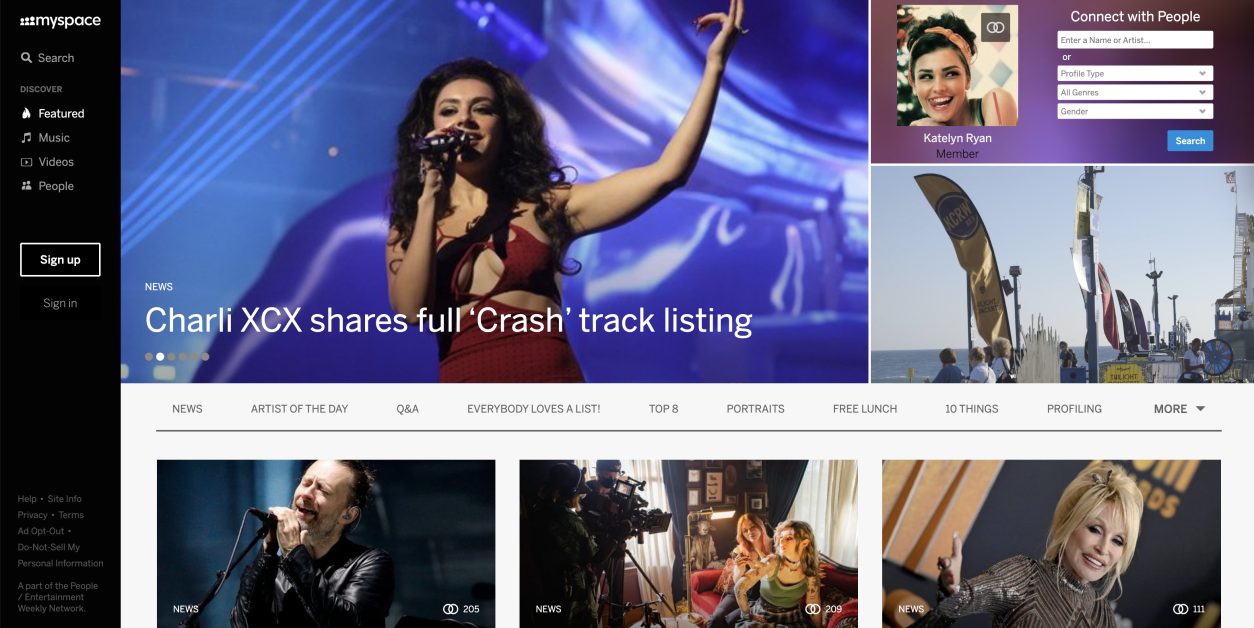Open Do-Not-Sell My Personal Information link
Viewport: 1254px width, 628px height.
point(60,555)
